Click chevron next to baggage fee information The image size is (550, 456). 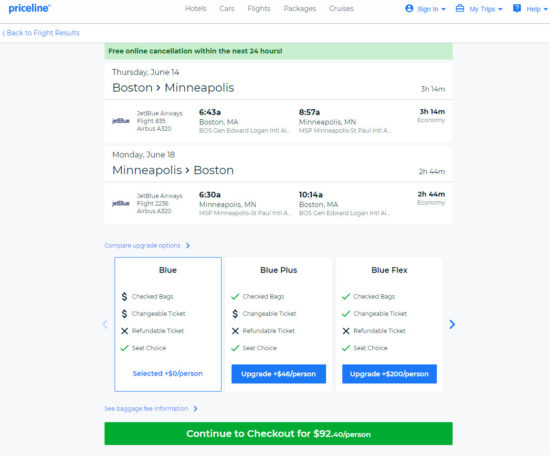click(196, 409)
